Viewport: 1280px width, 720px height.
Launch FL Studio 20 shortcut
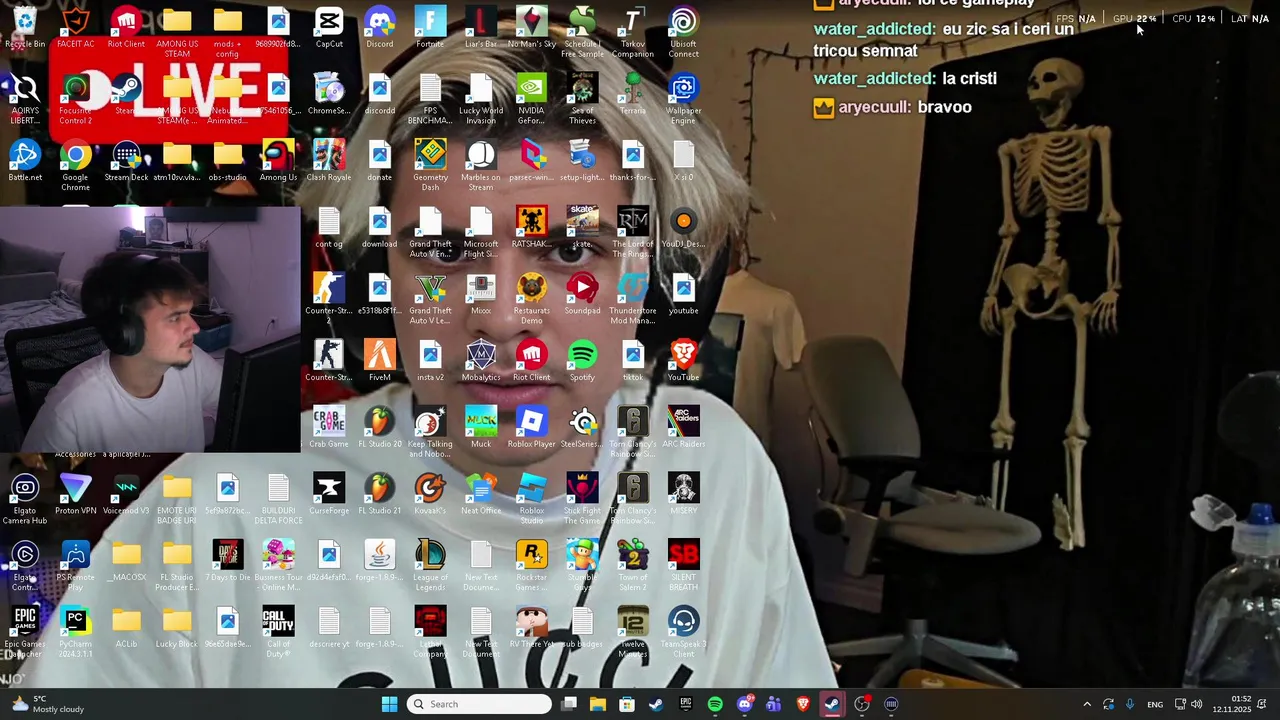[x=380, y=428]
